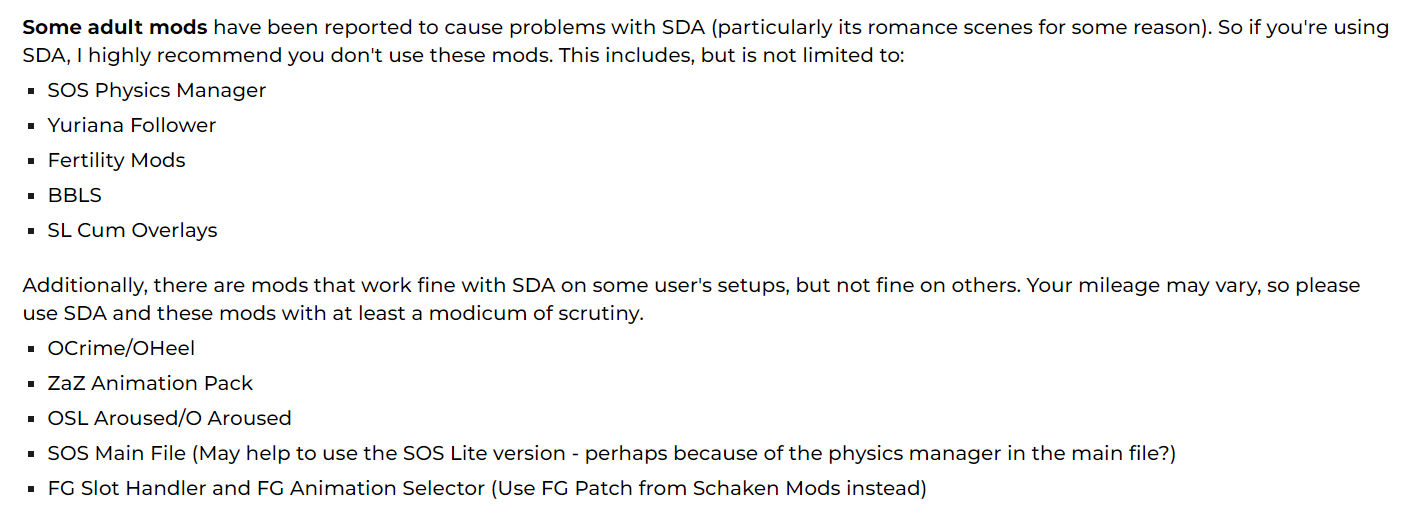Image resolution: width=1422 pixels, height=511 pixels.
Task: Click the bullet beside SOS Main File
Action: [32, 454]
